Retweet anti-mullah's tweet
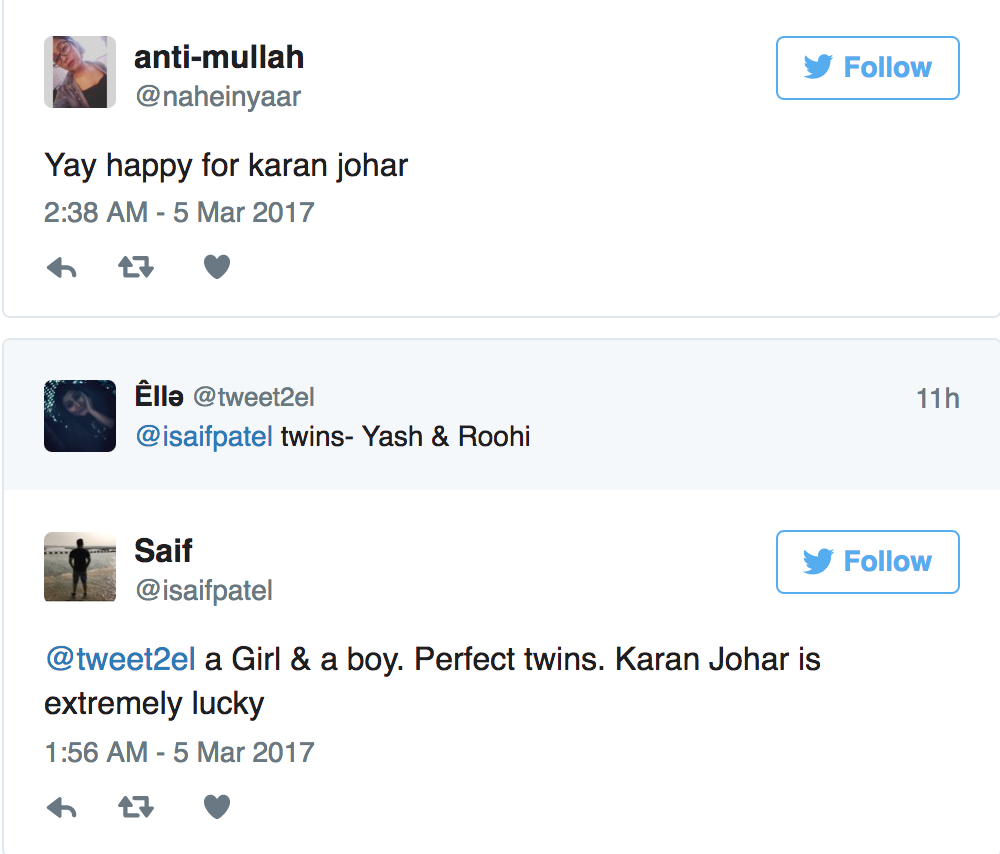The height and width of the screenshot is (854, 1000). point(135,268)
